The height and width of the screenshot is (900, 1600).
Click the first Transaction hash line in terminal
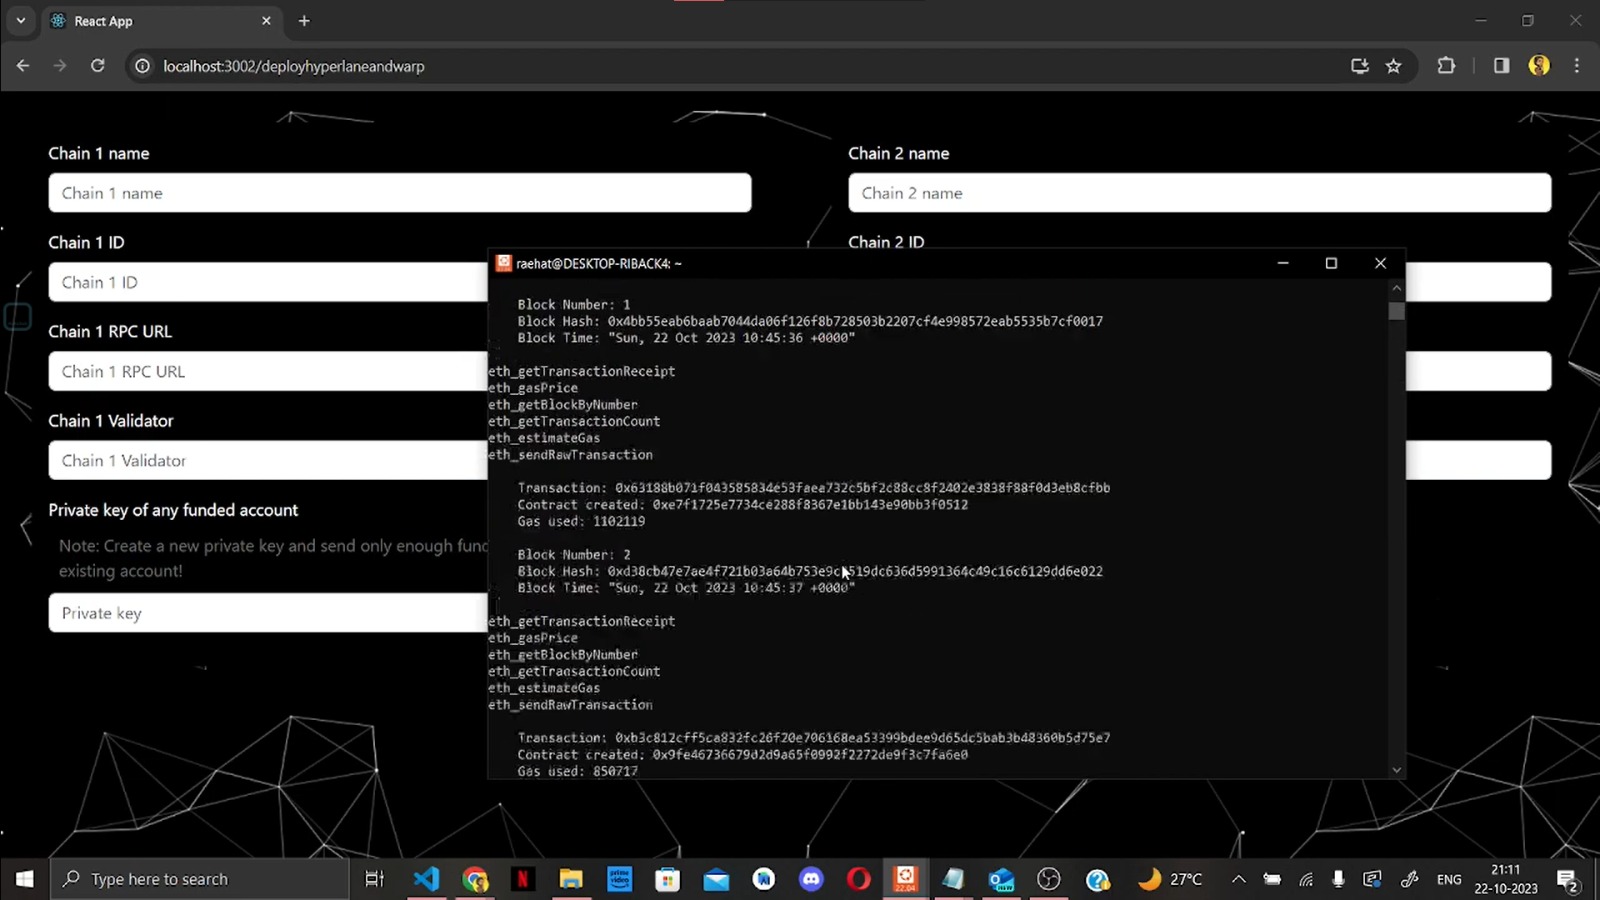tap(813, 488)
